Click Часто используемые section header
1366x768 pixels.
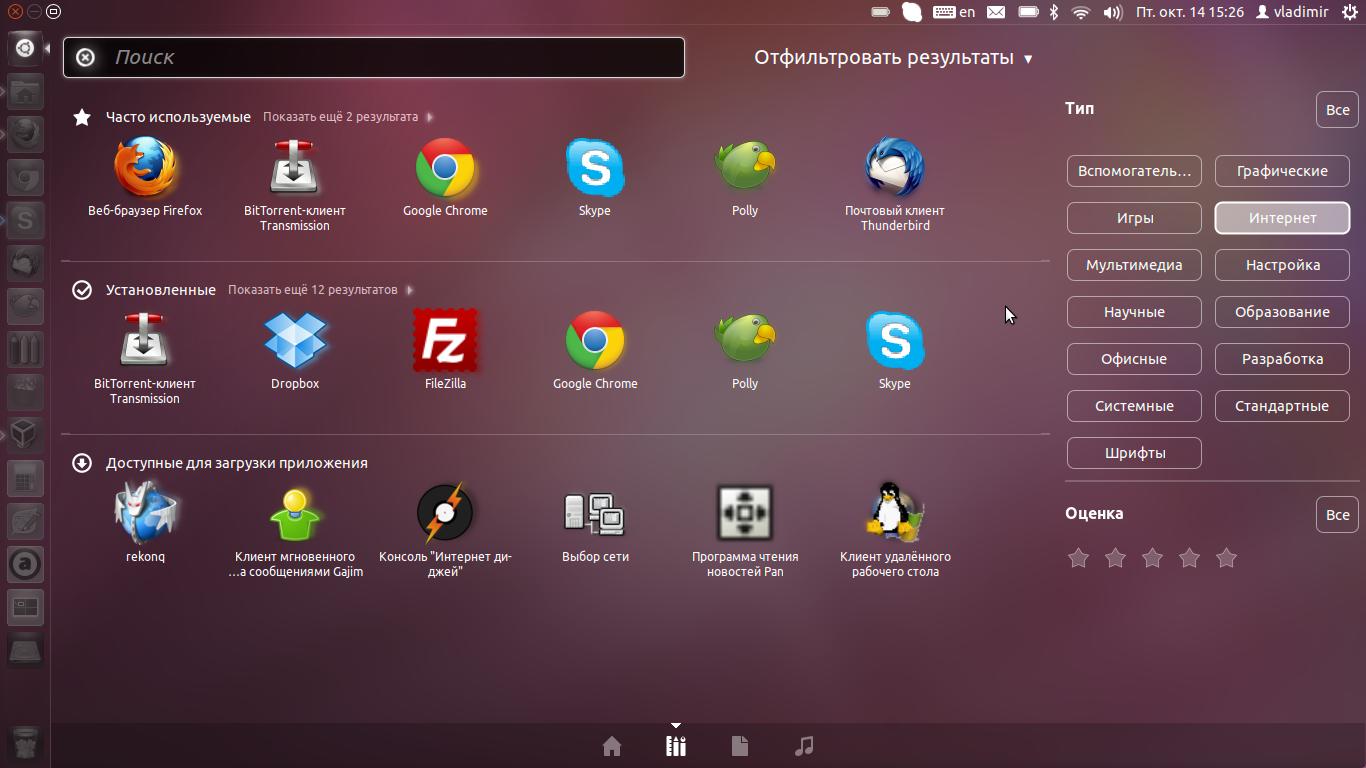tap(178, 117)
